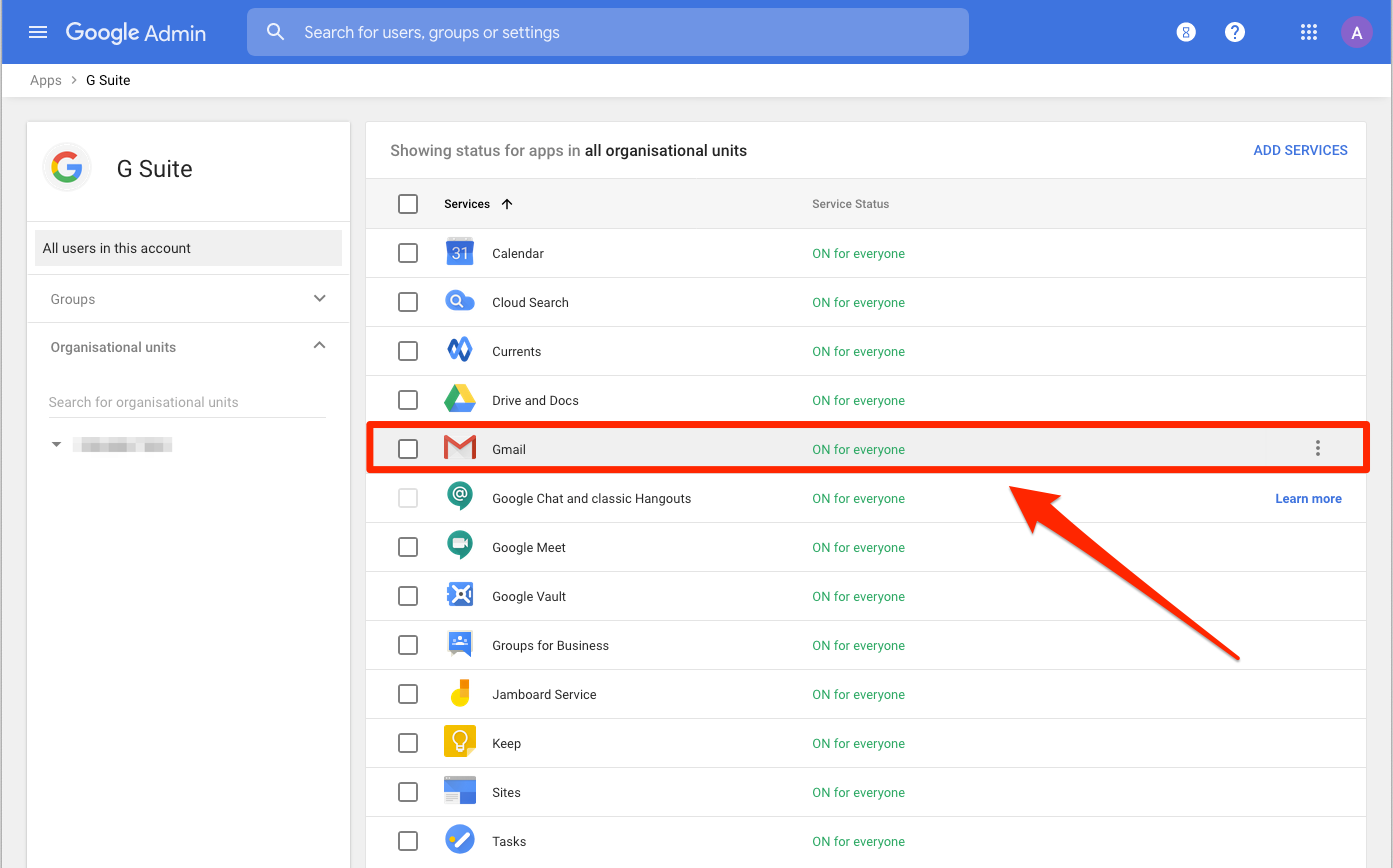The image size is (1393, 868).
Task: Click the G Suite Google logo
Action: [x=67, y=168]
